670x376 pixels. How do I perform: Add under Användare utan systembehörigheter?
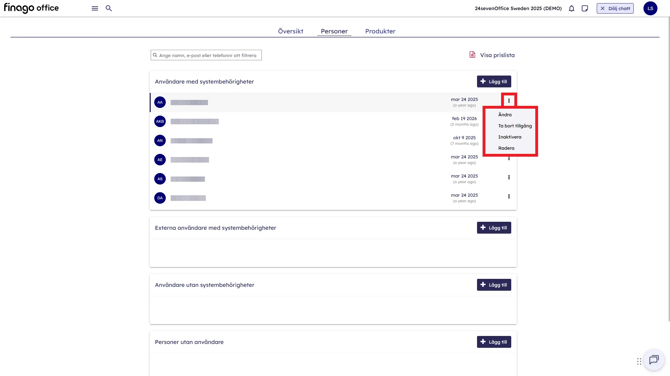click(x=494, y=285)
